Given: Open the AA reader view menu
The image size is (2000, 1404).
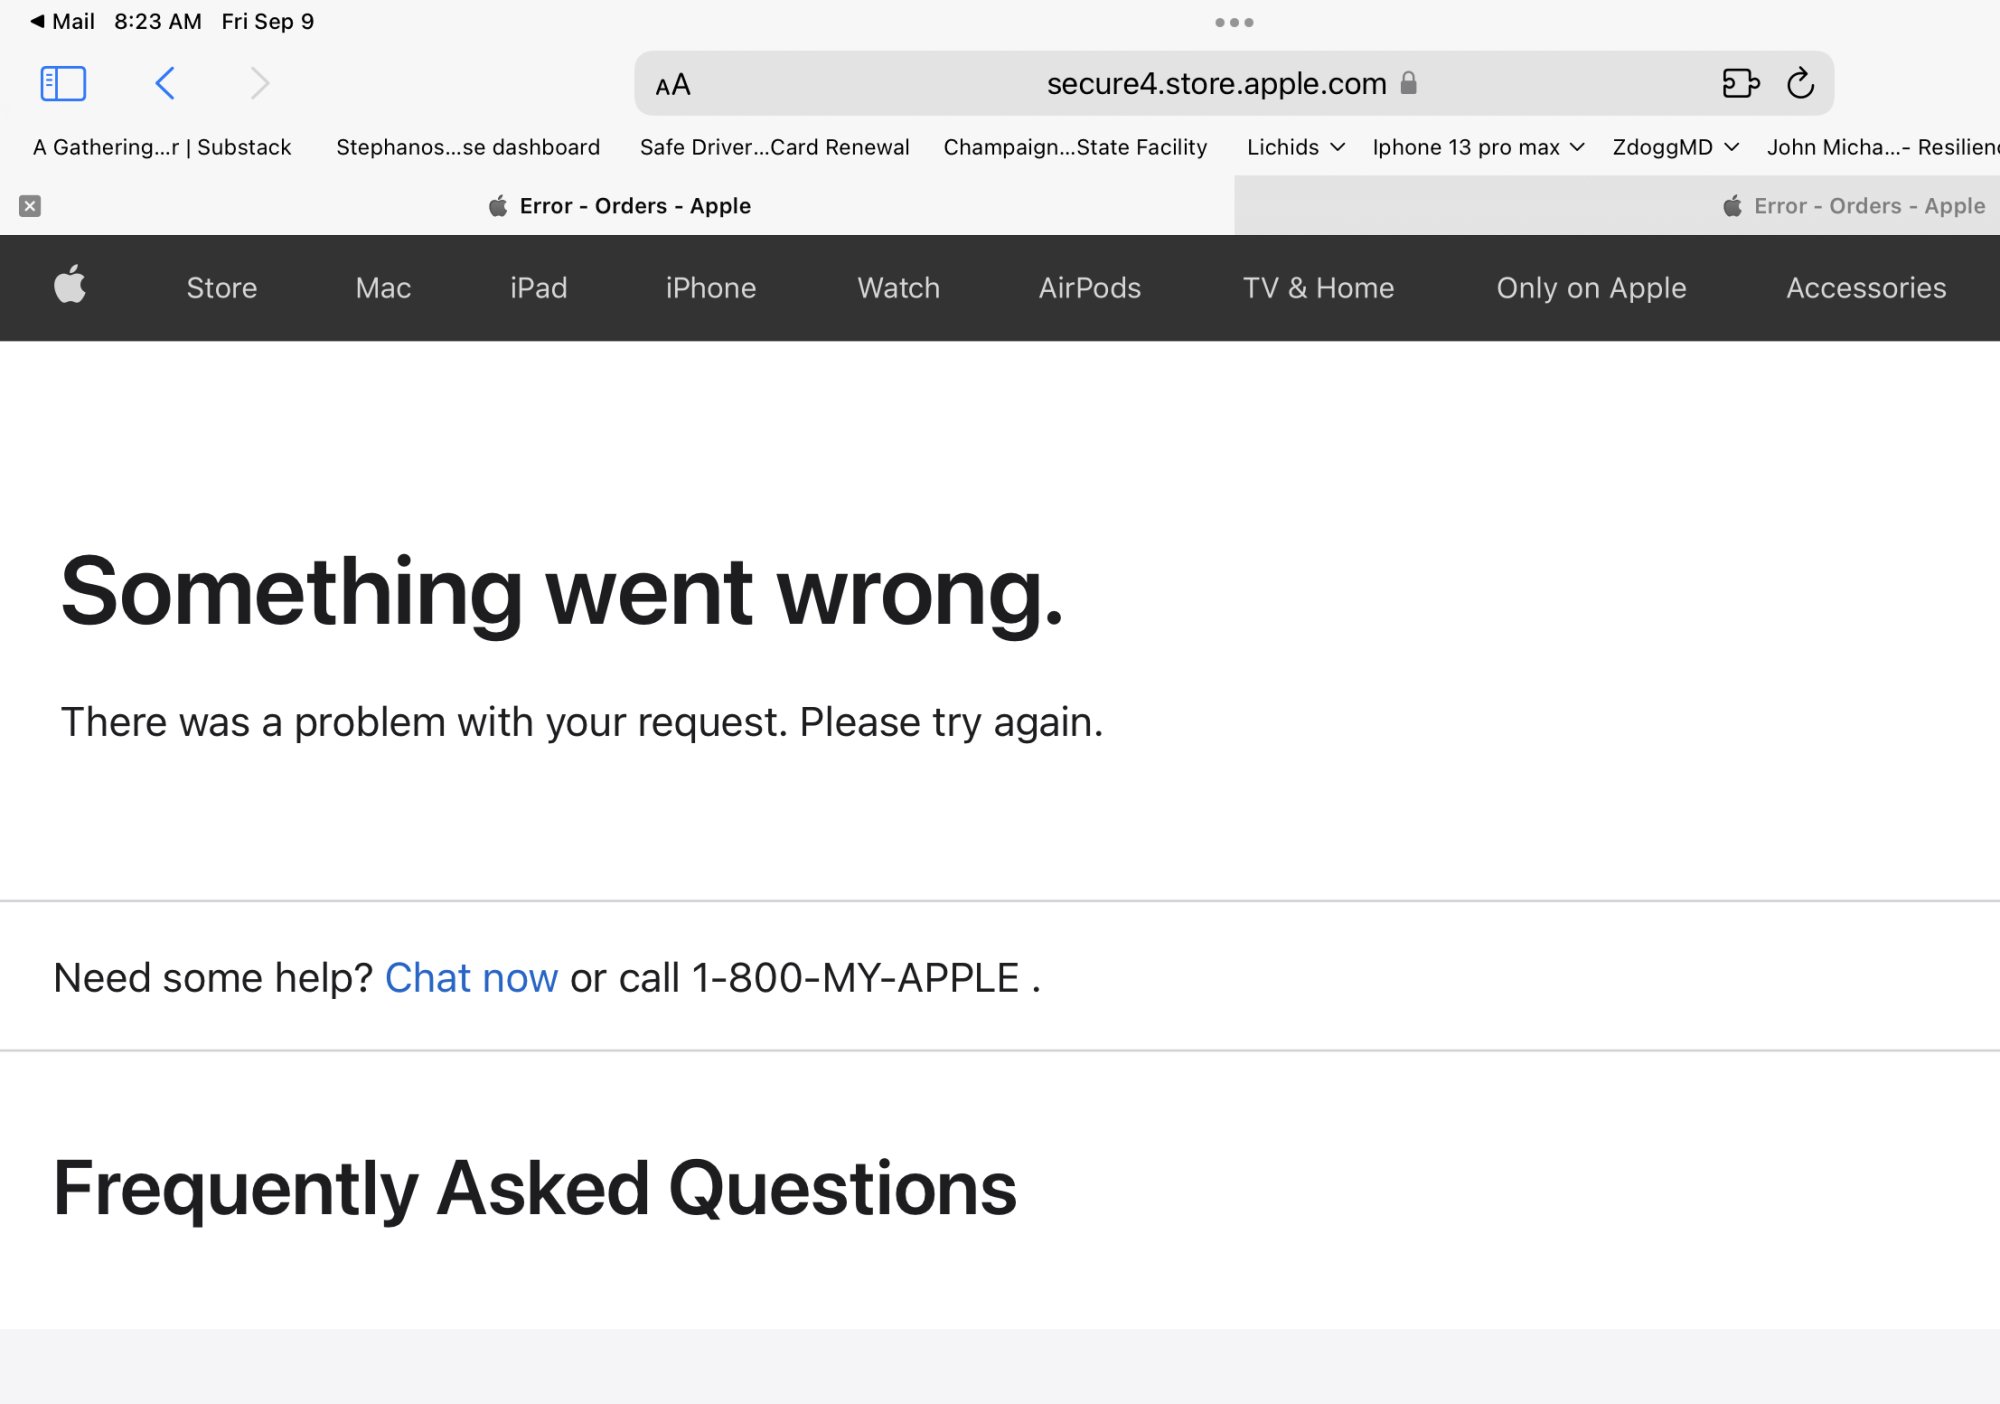Looking at the screenshot, I should 673,85.
